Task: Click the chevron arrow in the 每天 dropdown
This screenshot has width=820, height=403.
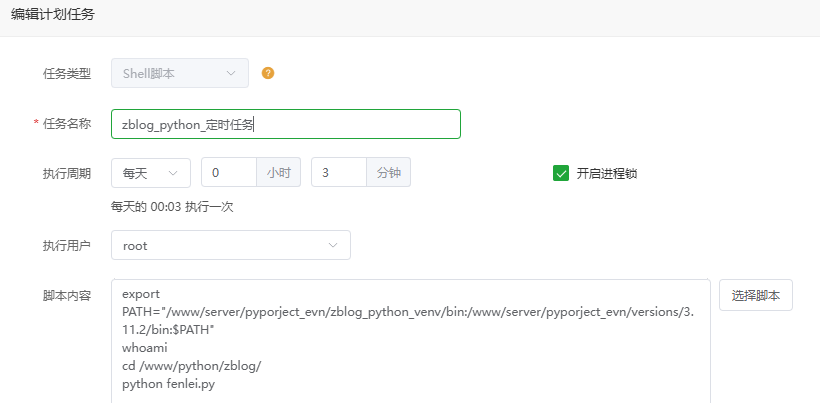Action: click(174, 173)
